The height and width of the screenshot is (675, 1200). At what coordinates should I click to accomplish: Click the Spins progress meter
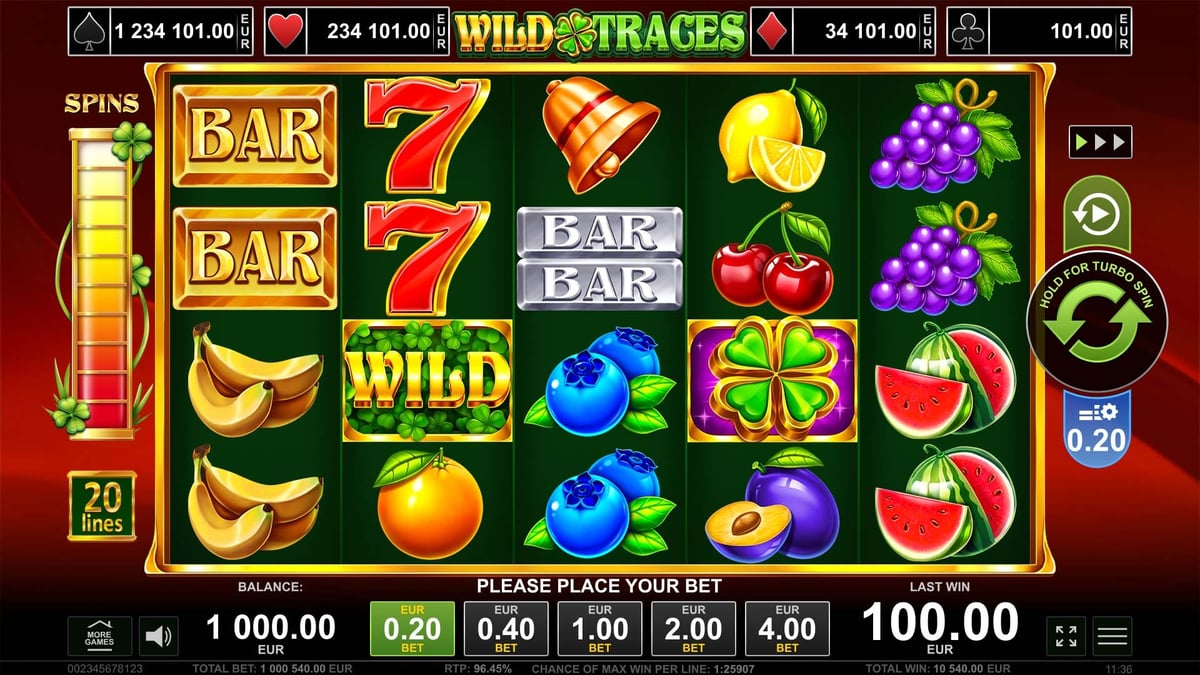(101, 283)
